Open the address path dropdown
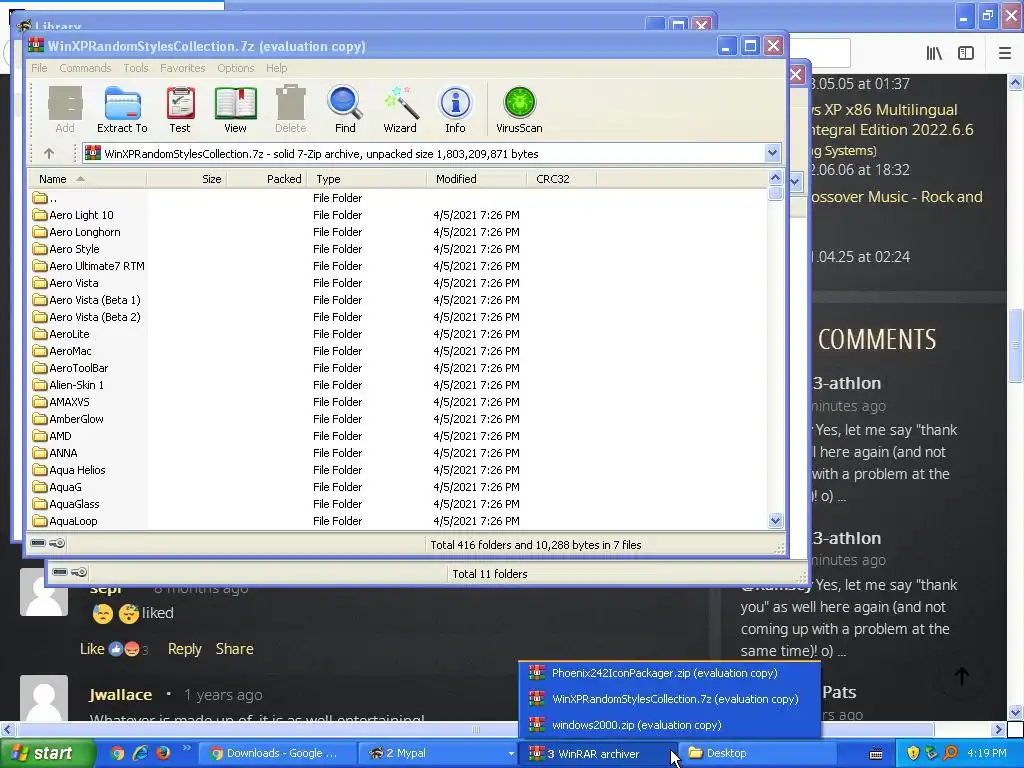 (773, 153)
